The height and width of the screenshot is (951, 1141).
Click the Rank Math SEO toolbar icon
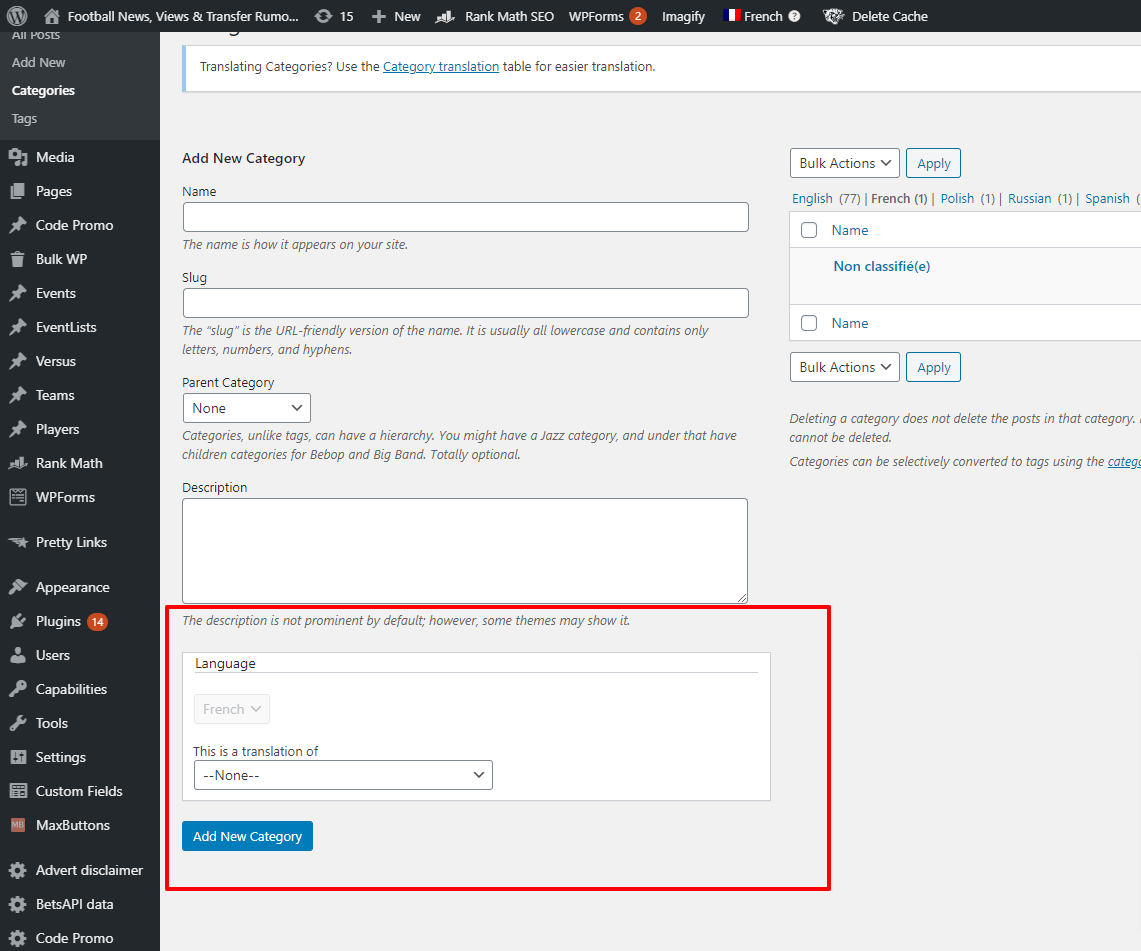pos(447,16)
